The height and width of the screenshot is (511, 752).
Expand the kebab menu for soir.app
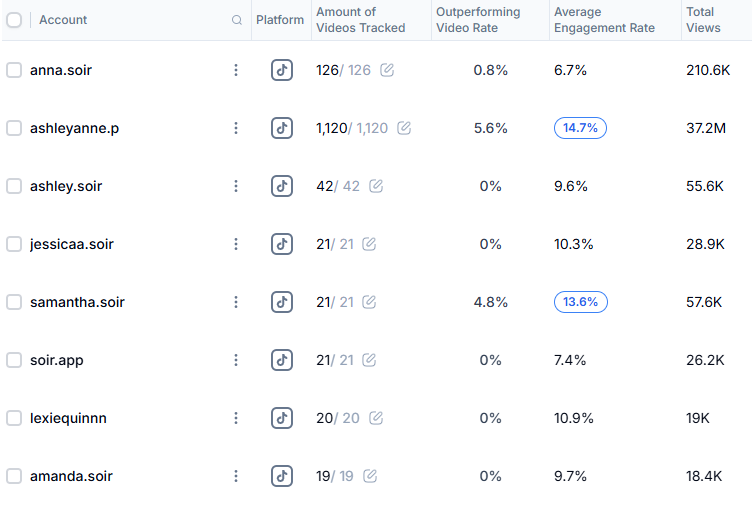click(236, 360)
